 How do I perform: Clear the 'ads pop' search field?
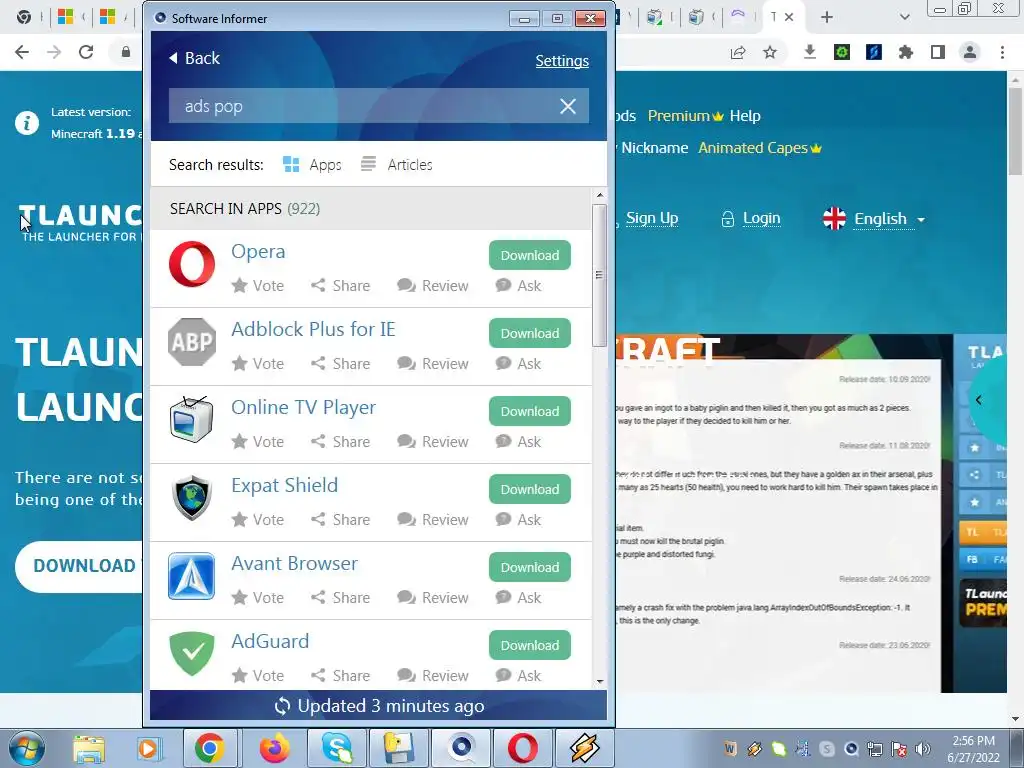click(x=568, y=106)
